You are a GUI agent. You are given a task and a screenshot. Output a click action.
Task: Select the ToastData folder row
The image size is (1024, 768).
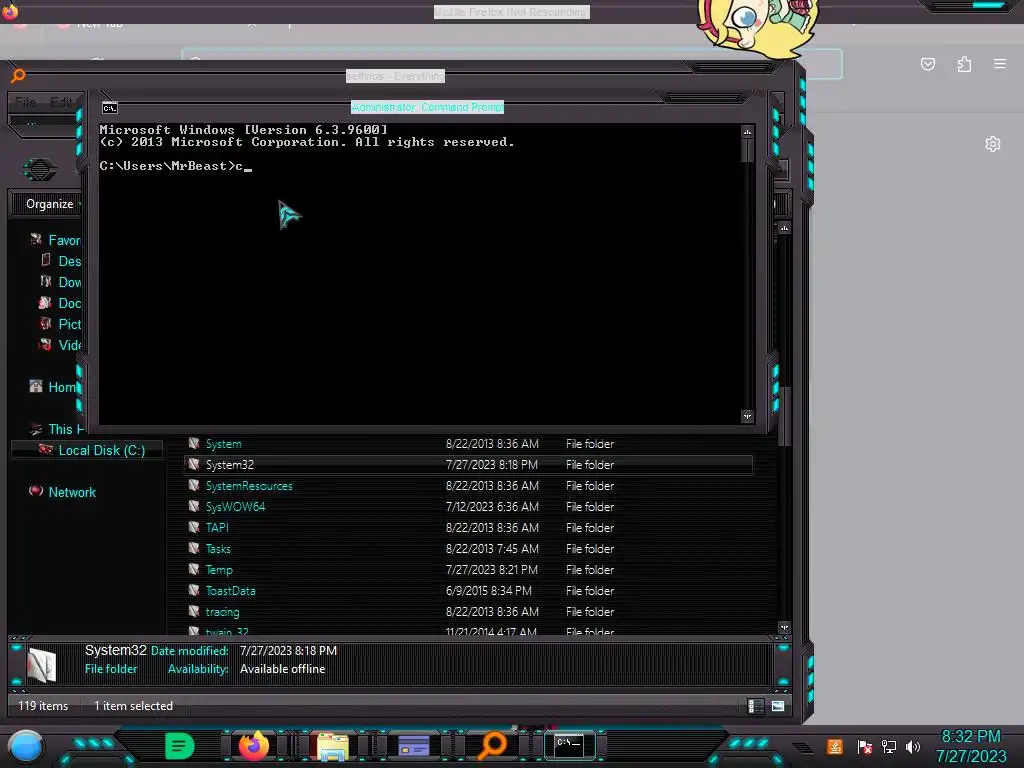click(469, 591)
